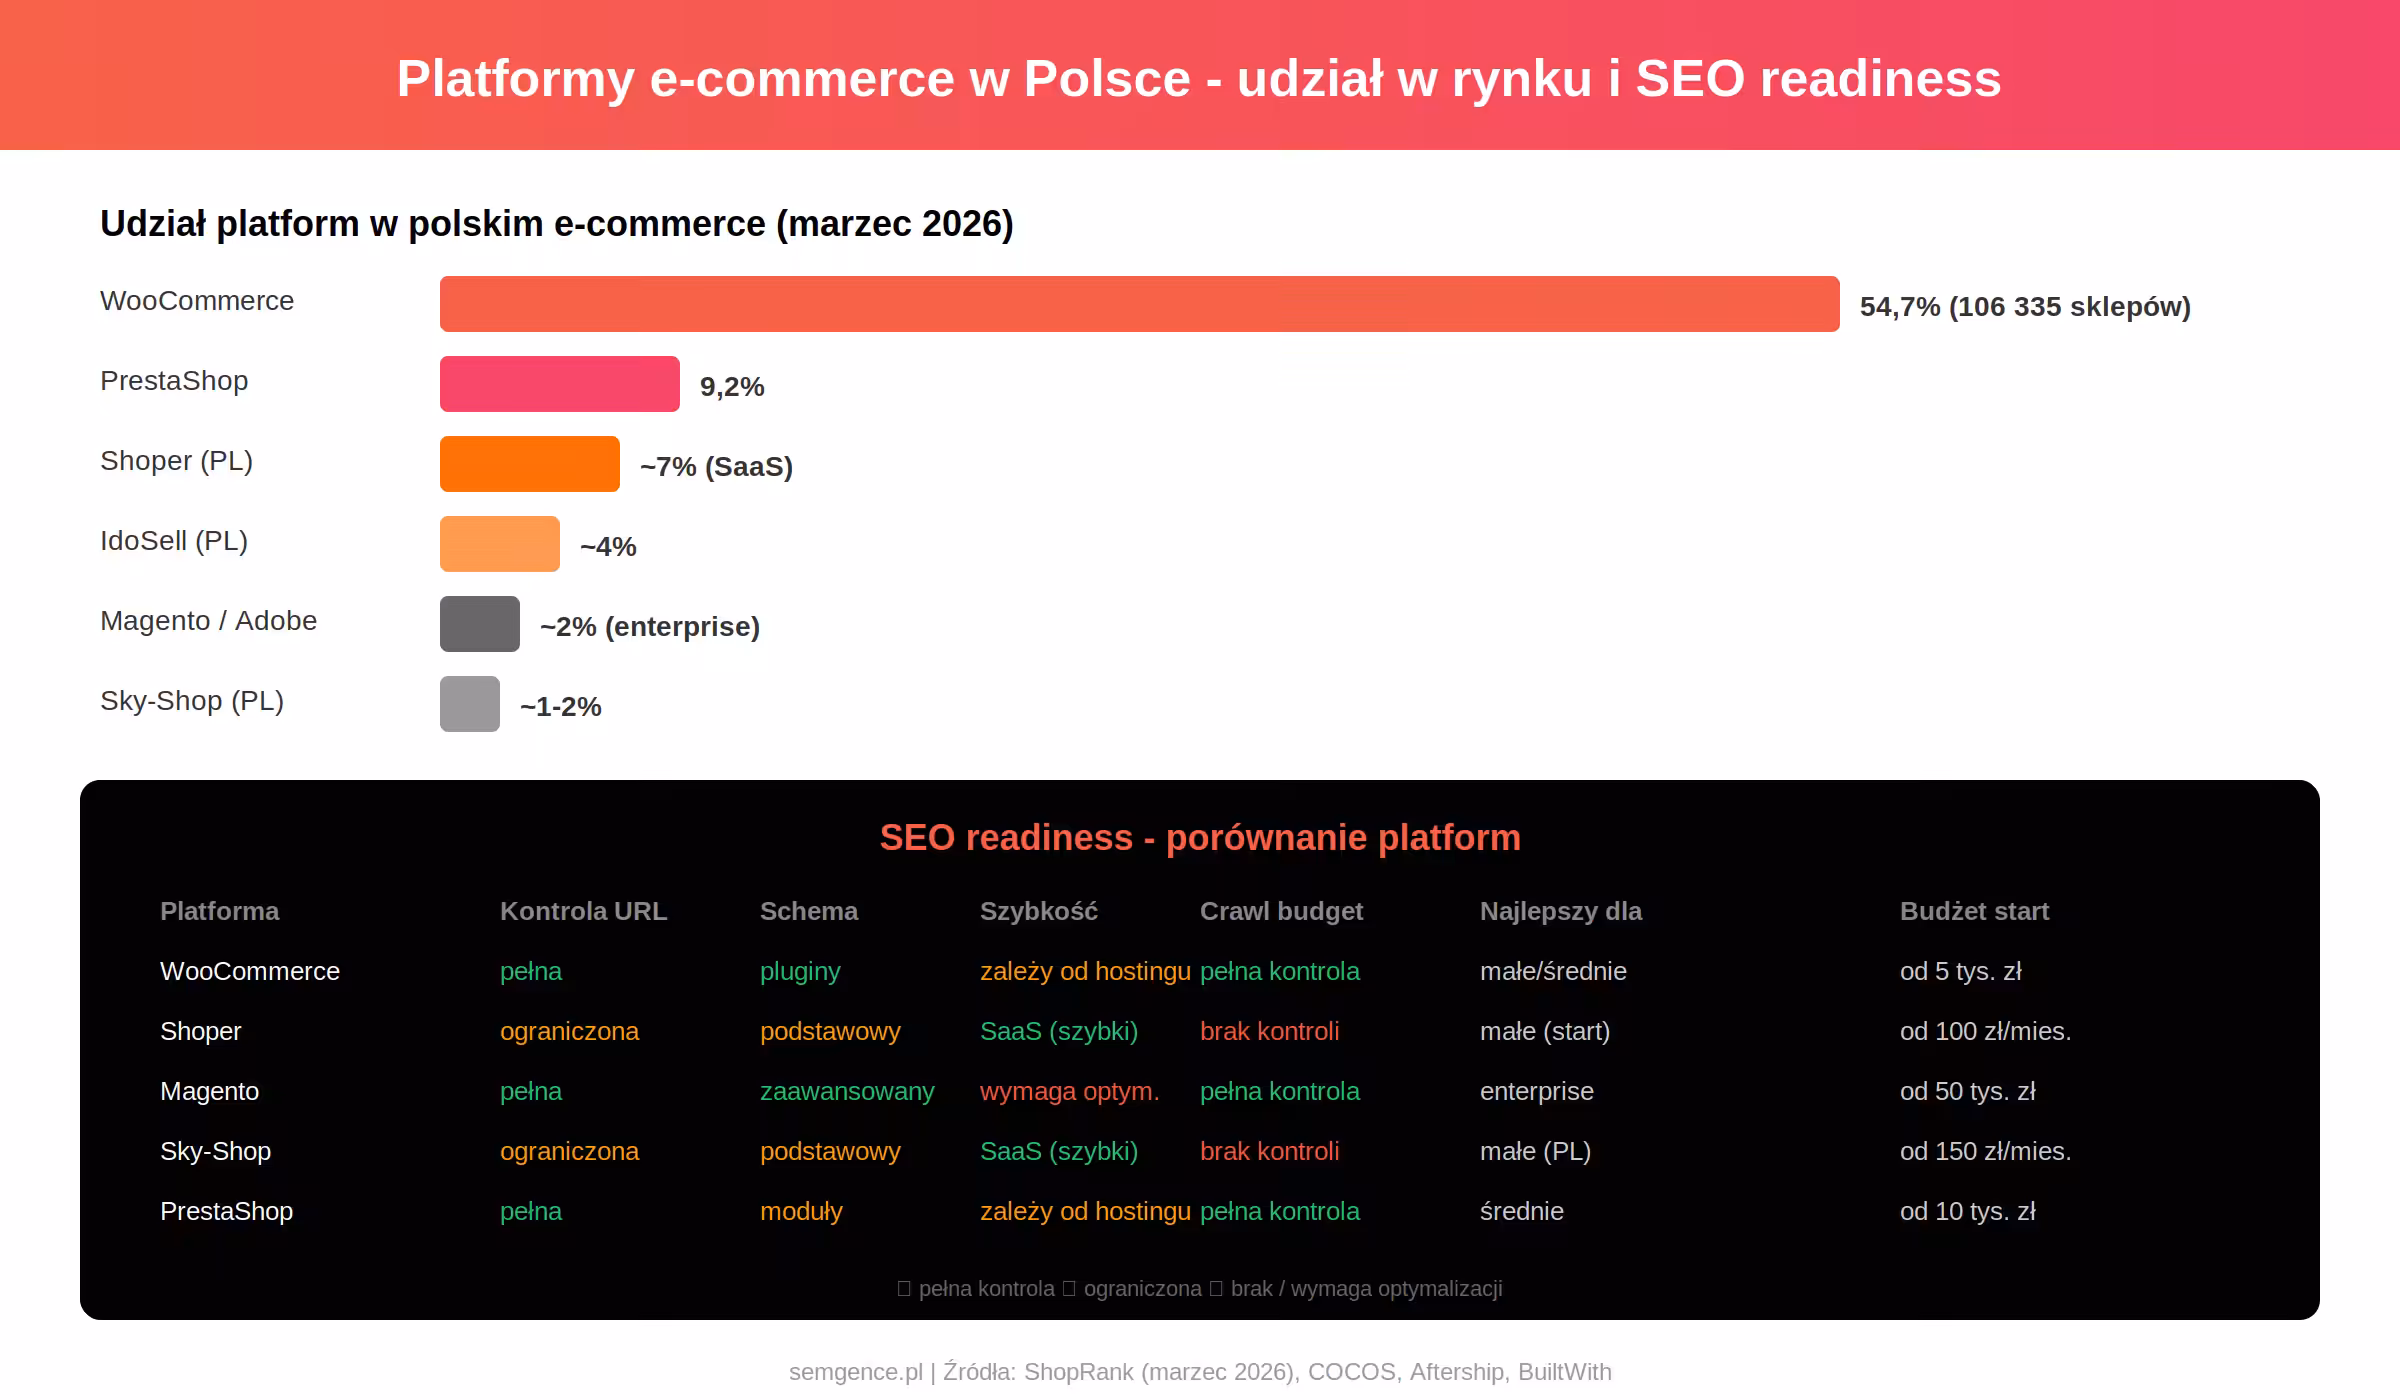
Task: Click the pink PrestaShop bar
Action: [x=560, y=384]
